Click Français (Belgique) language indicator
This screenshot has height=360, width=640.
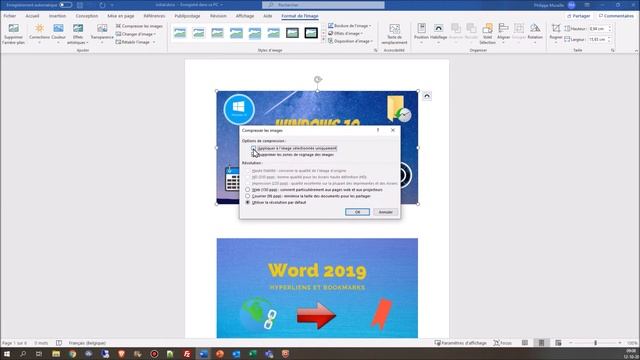87,343
